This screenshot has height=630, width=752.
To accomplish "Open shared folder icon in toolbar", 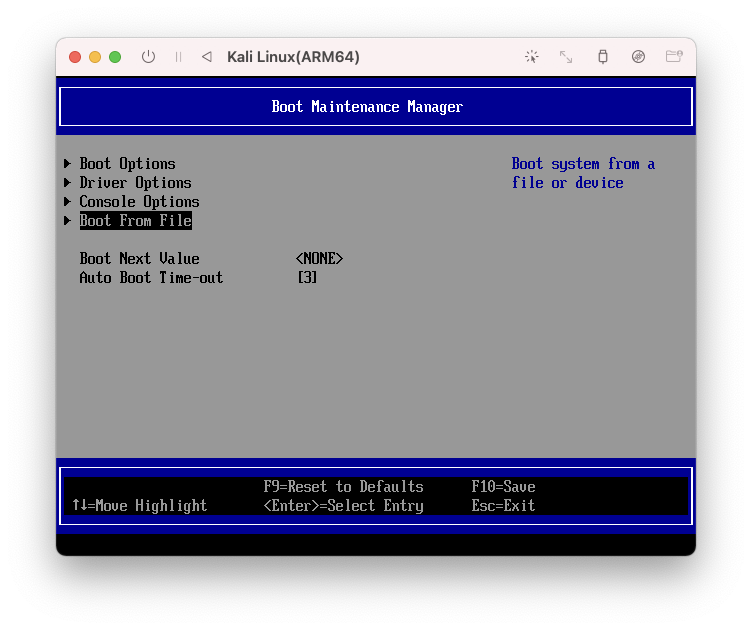I will point(674,57).
